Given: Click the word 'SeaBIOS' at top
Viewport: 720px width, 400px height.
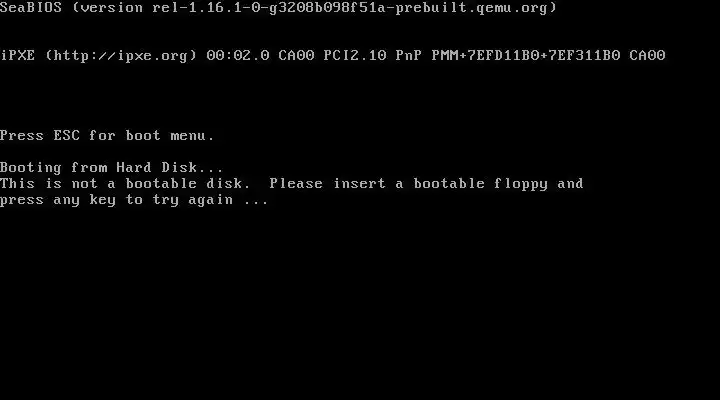Looking at the screenshot, I should 31,7.
